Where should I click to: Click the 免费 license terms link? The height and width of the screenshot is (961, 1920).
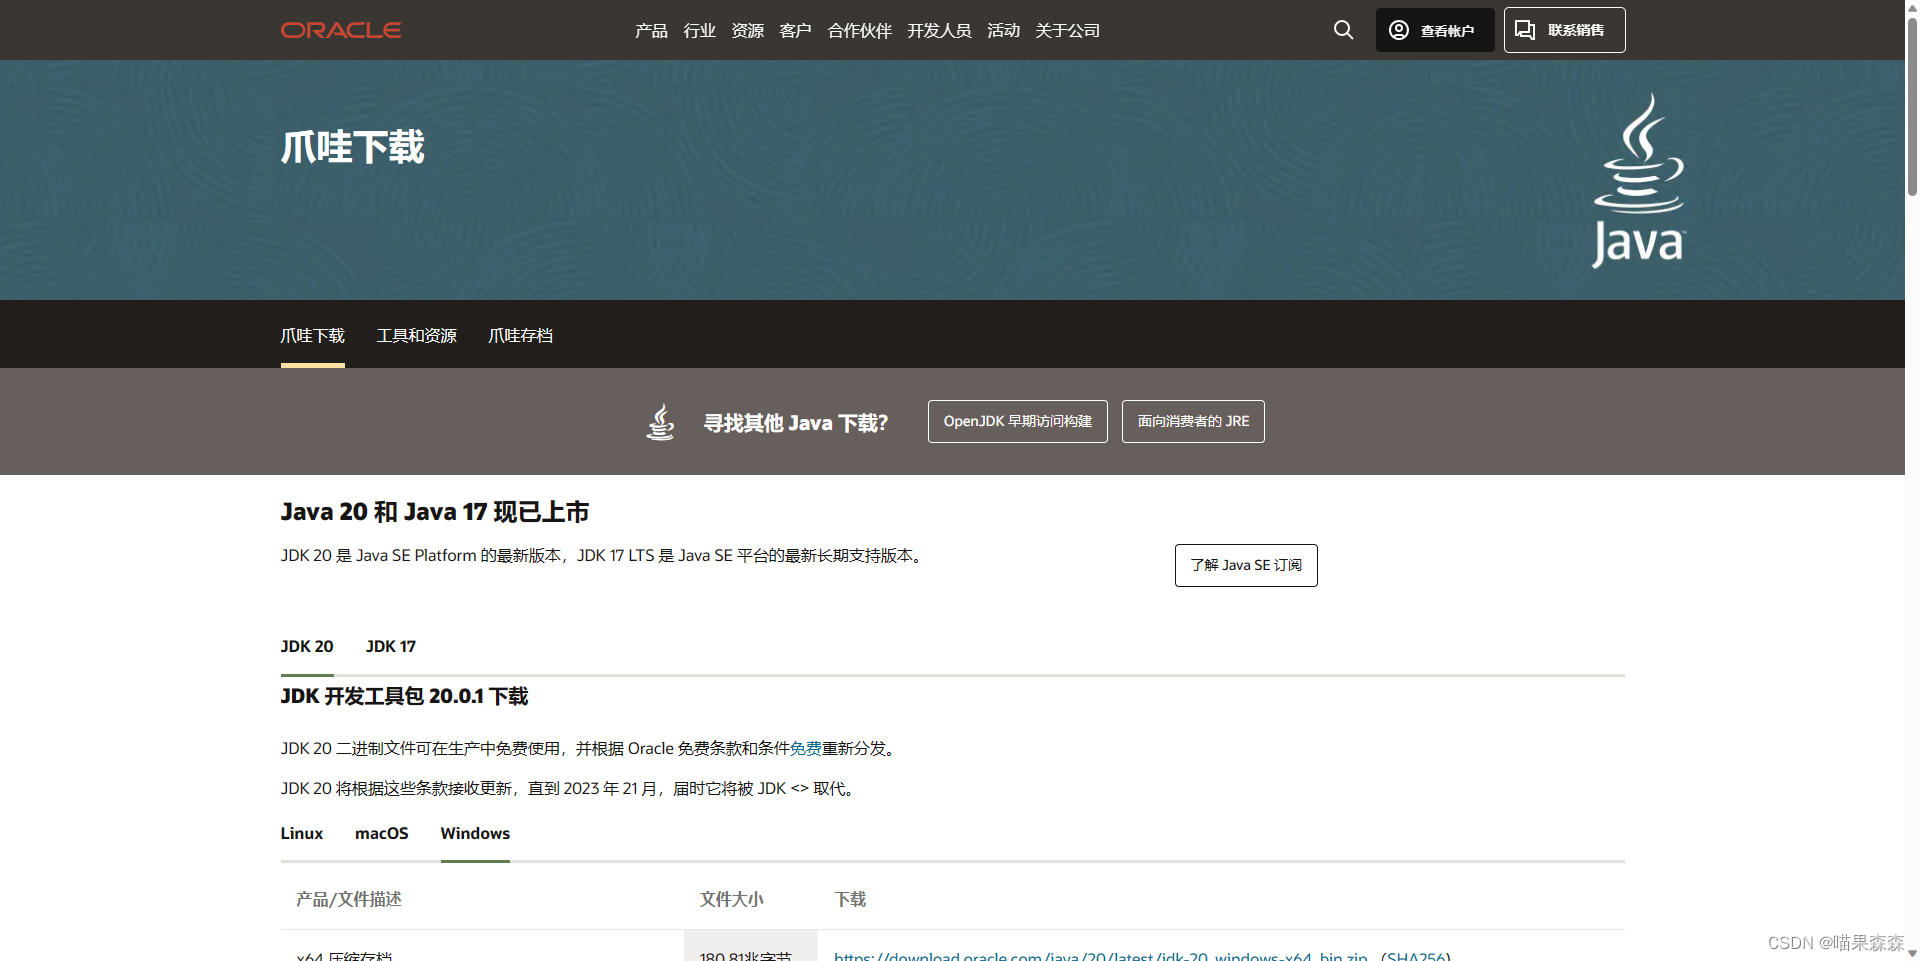point(805,748)
